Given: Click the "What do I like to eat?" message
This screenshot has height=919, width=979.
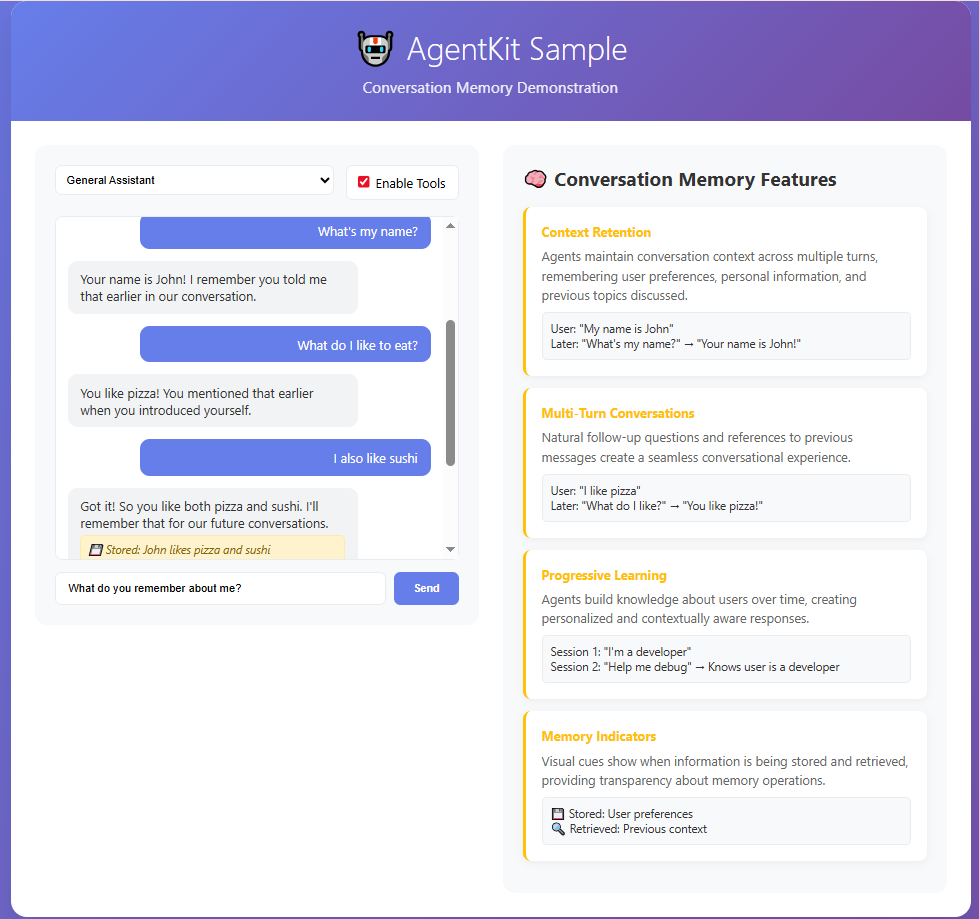Looking at the screenshot, I should 285,345.
